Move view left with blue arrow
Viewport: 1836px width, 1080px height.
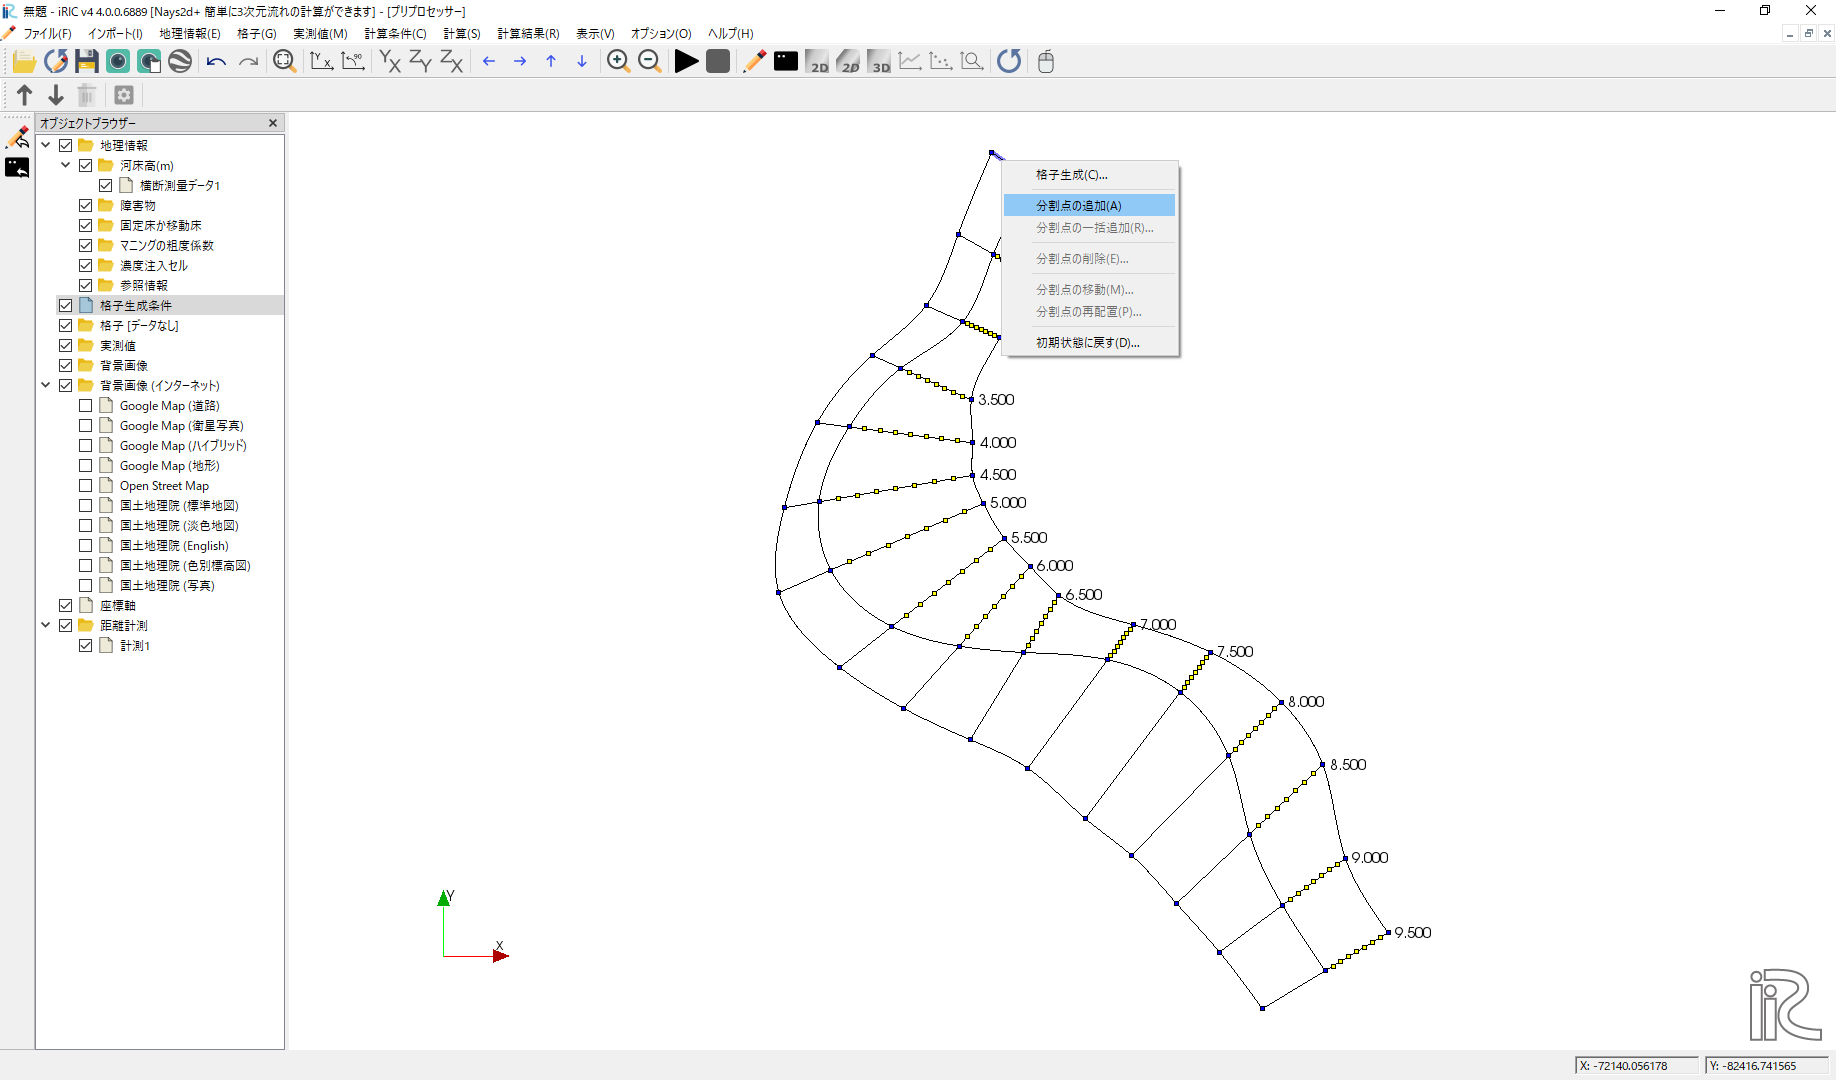pos(489,62)
